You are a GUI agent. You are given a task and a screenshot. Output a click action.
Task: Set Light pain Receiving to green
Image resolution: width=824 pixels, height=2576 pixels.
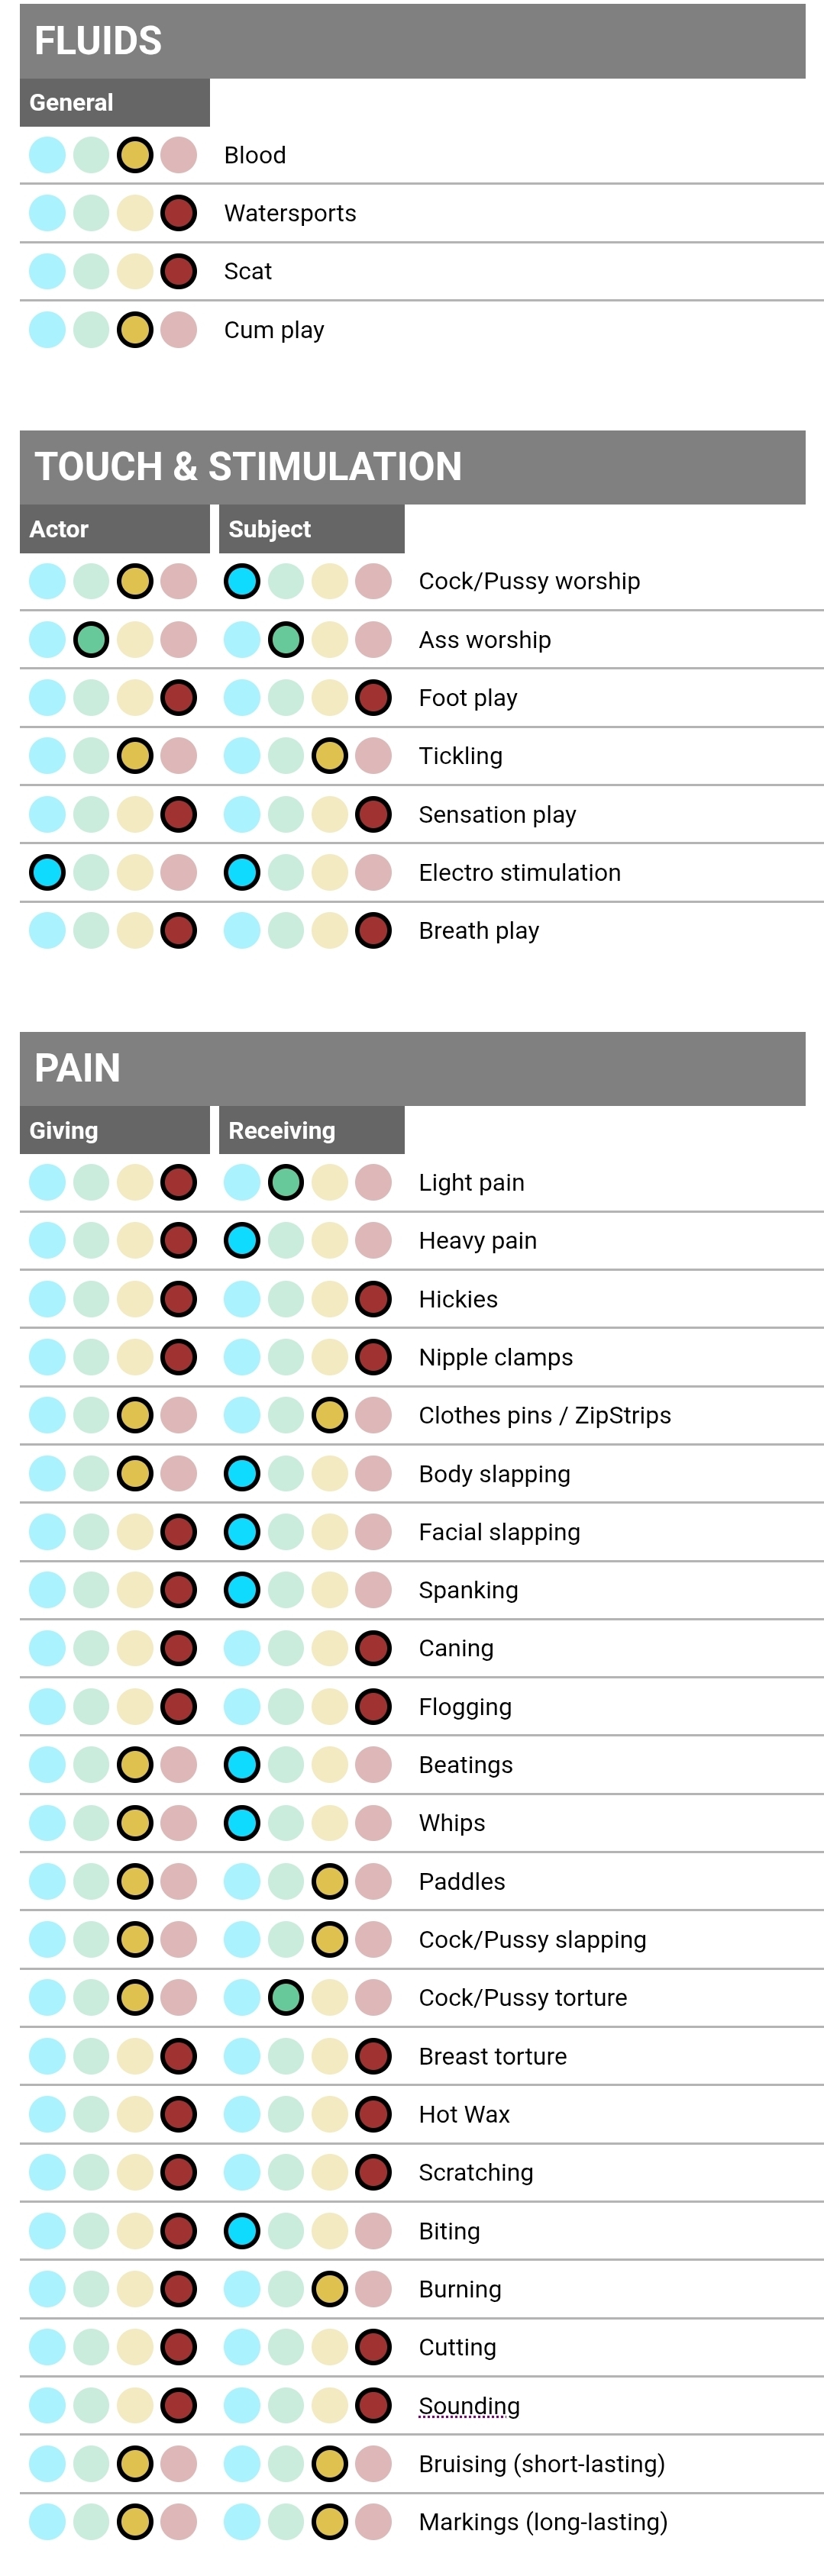tap(286, 1182)
